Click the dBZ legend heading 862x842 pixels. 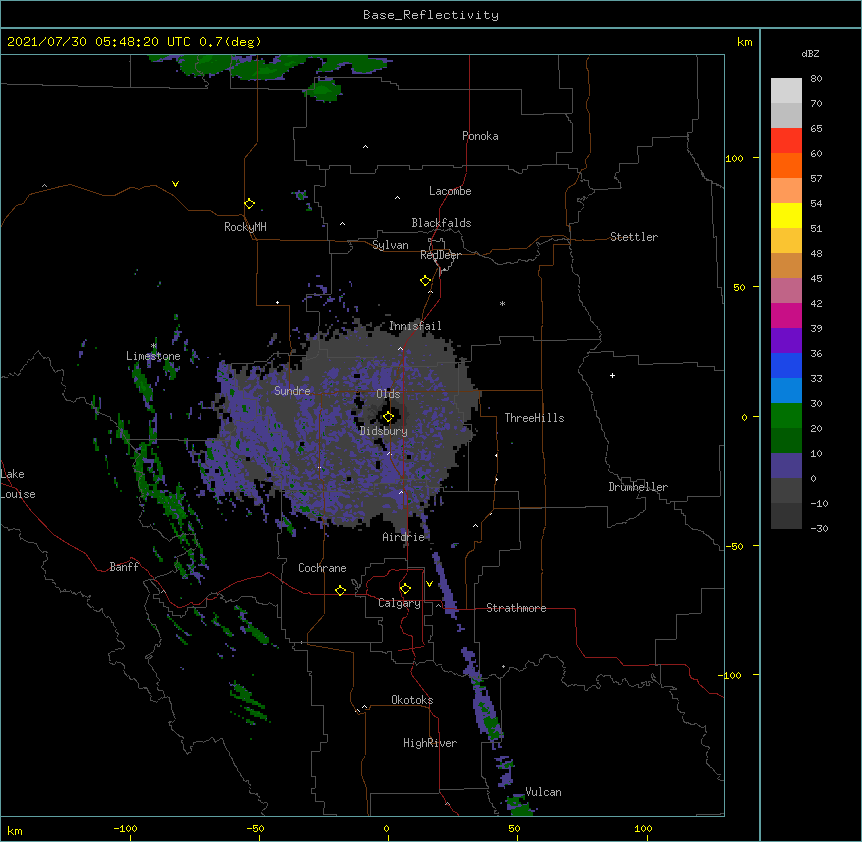click(810, 53)
